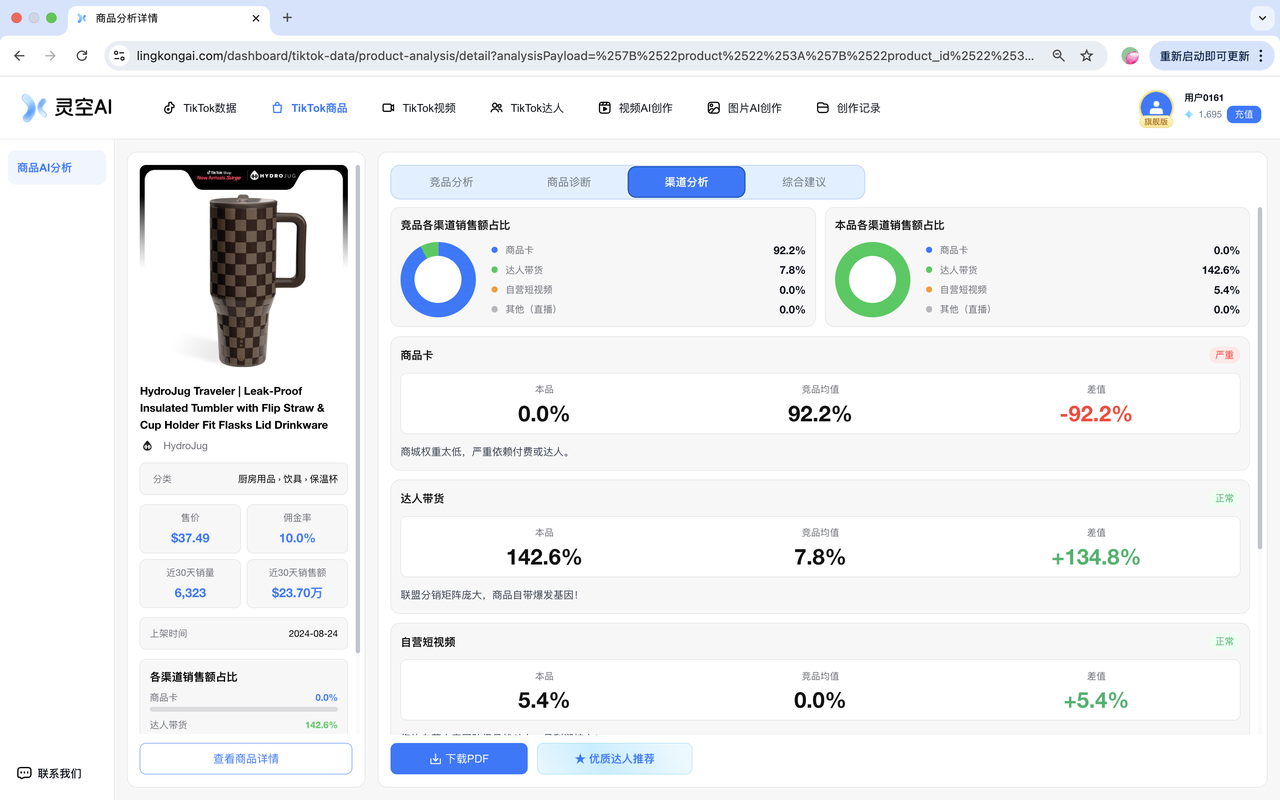Click the browser profile avatar icon
The image size is (1280, 800).
pyautogui.click(x=1130, y=56)
